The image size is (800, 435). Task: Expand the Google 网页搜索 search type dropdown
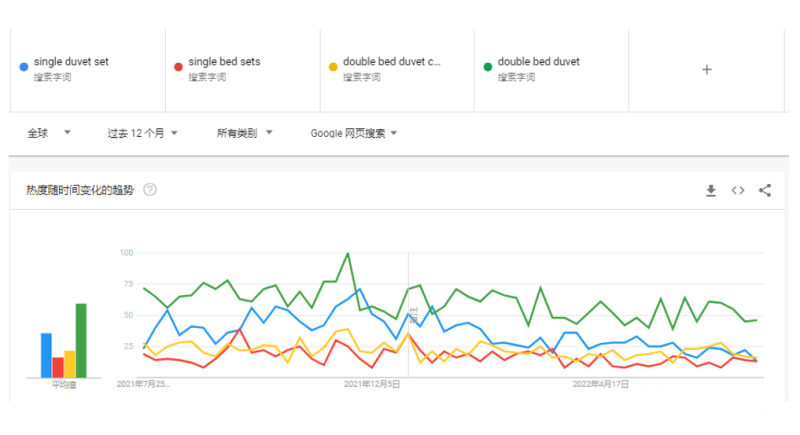point(354,133)
